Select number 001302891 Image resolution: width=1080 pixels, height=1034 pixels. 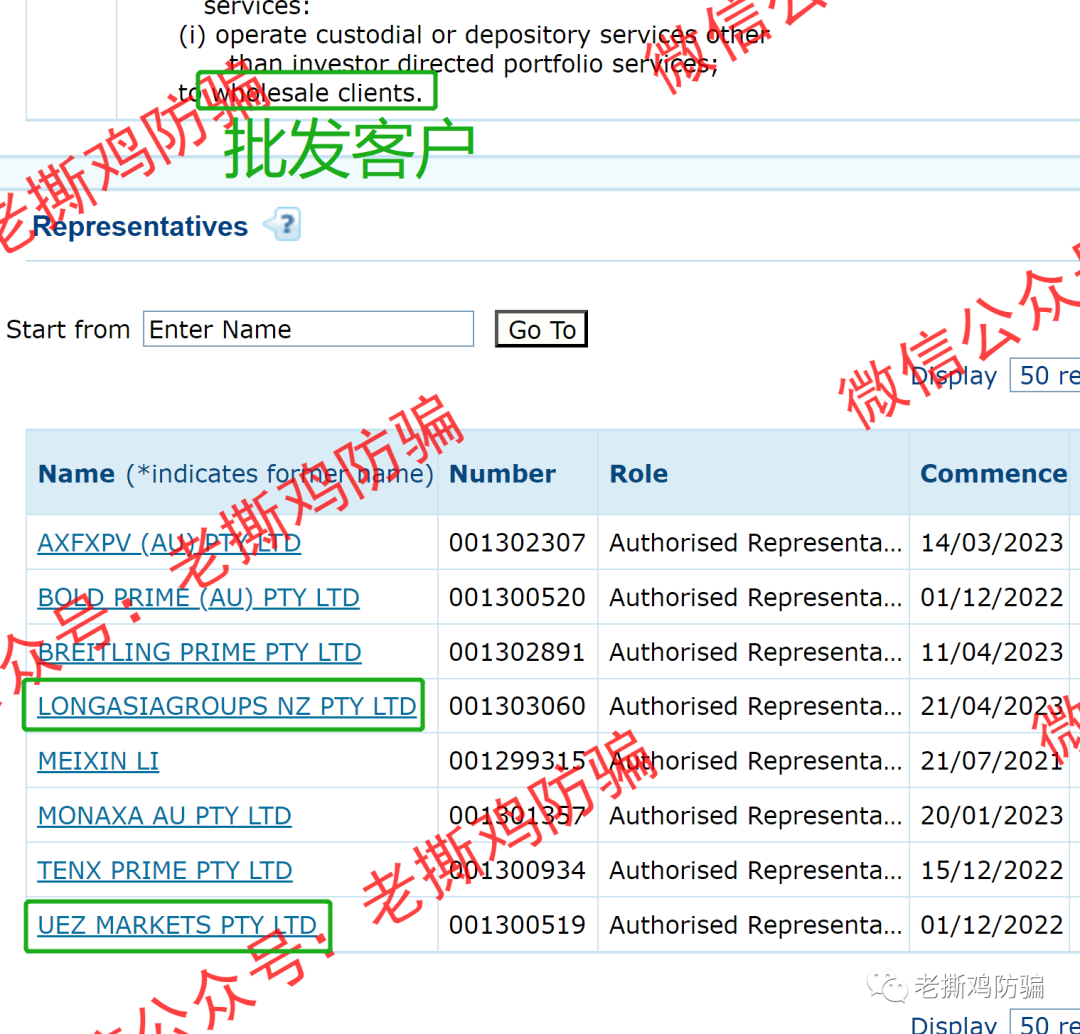[x=517, y=652]
